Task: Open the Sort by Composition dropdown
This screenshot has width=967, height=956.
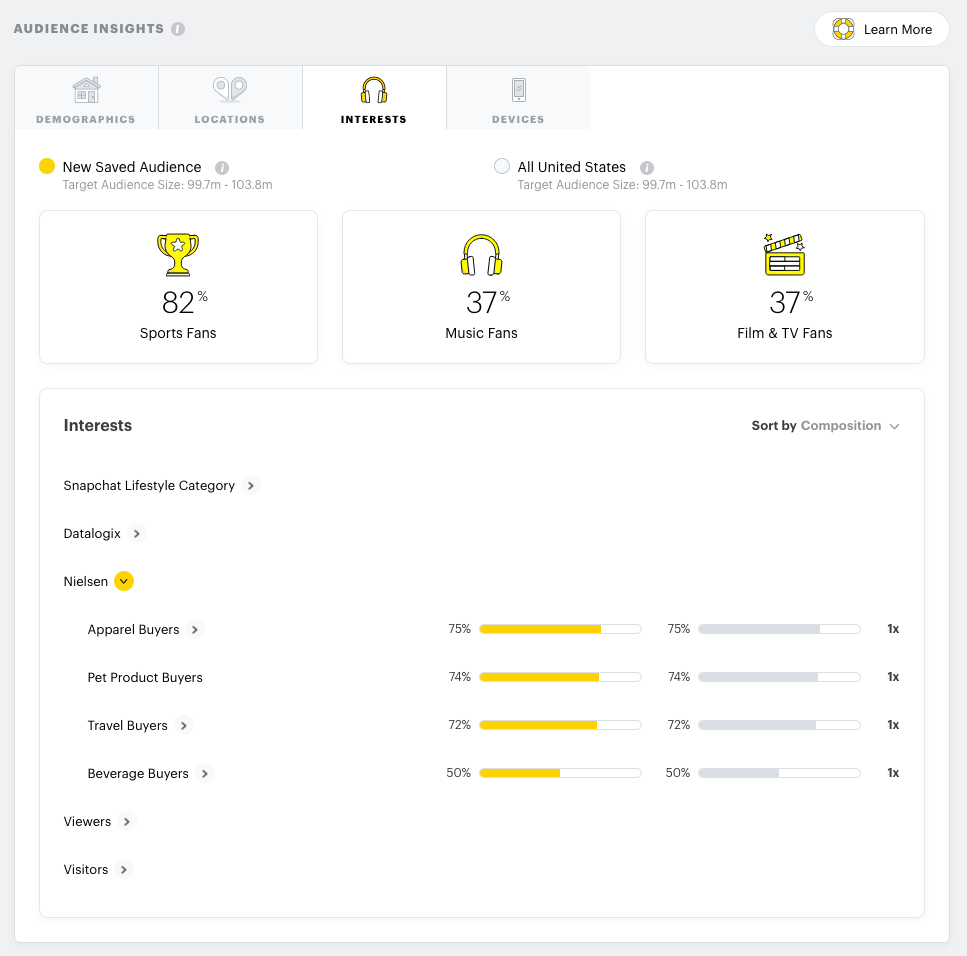Action: point(825,426)
